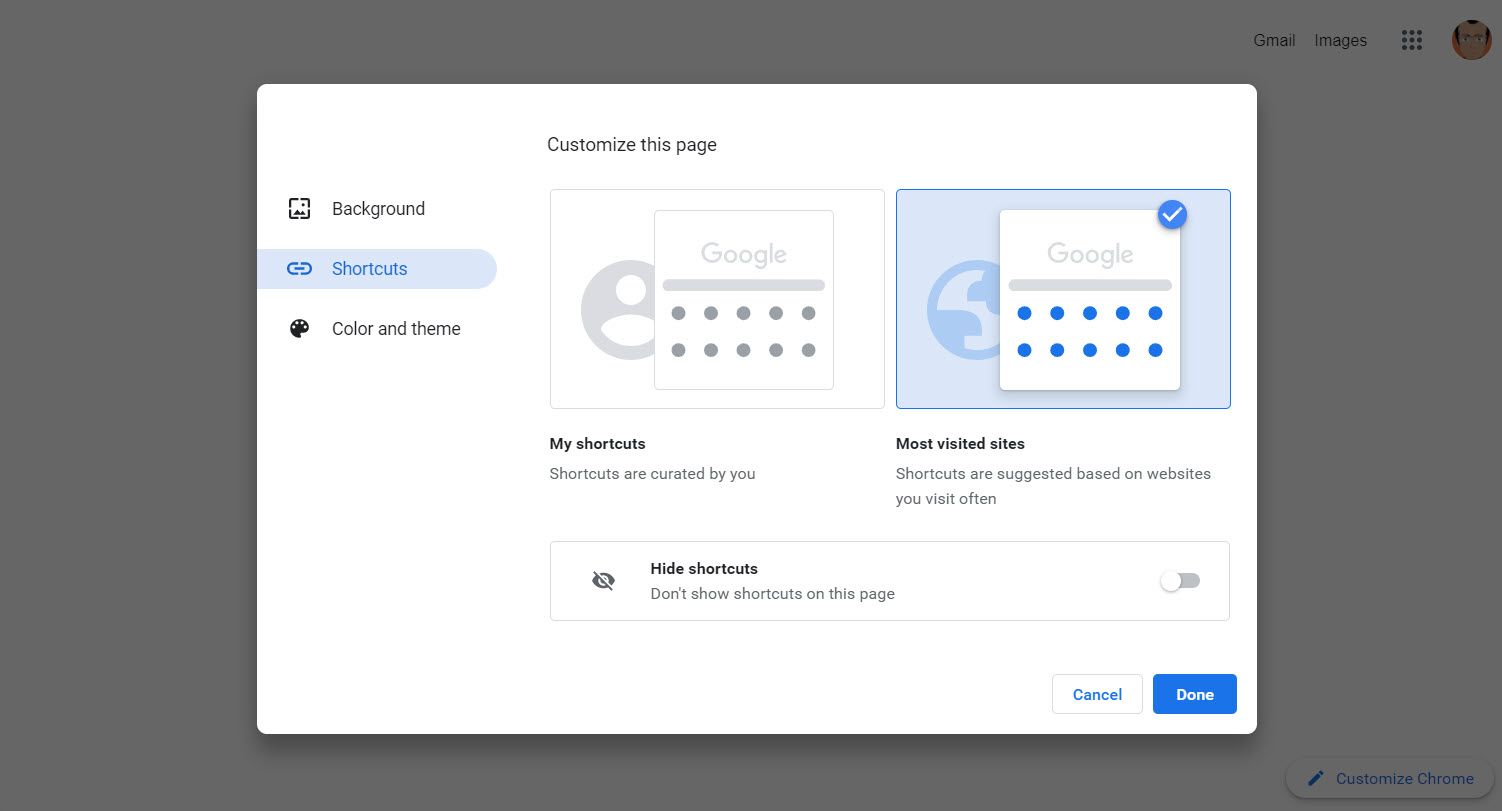The width and height of the screenshot is (1502, 811).
Task: Open the Background customization section
Action: [x=378, y=208]
